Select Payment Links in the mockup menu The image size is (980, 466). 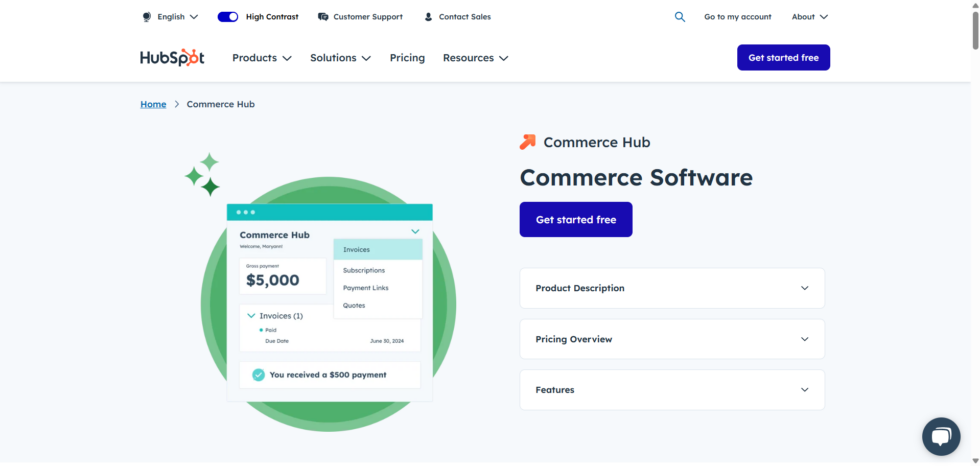point(366,288)
